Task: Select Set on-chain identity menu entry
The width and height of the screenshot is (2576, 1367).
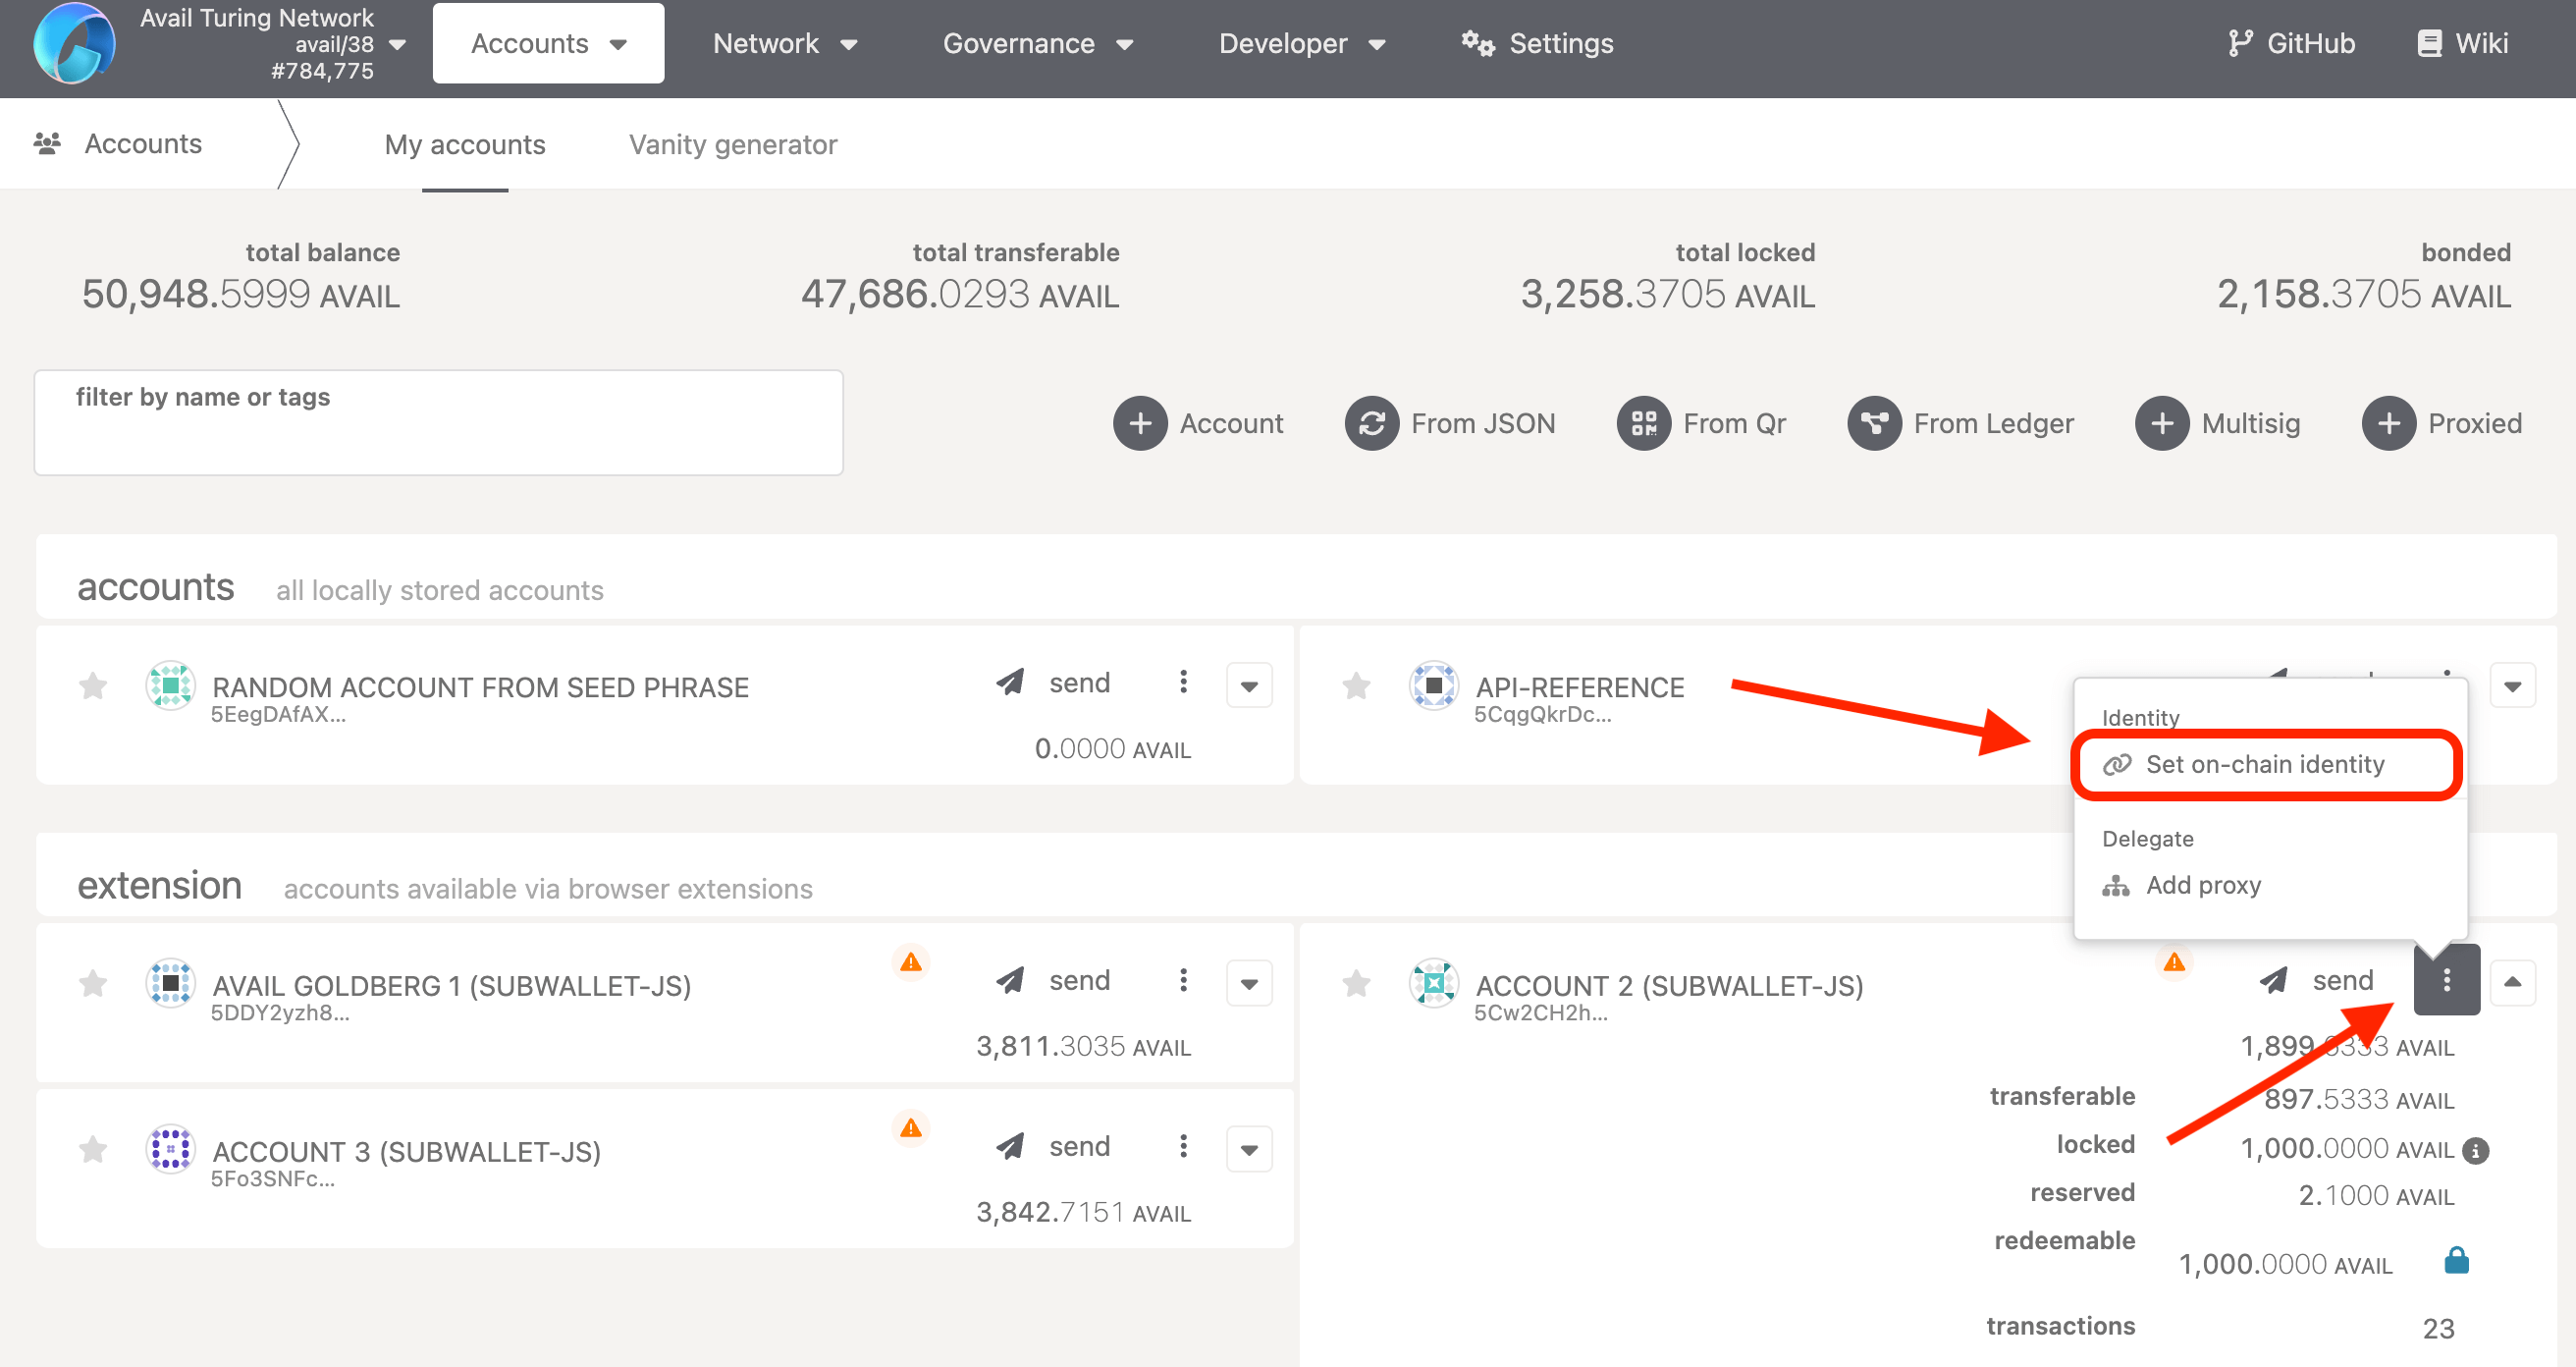Action: pos(2264,764)
